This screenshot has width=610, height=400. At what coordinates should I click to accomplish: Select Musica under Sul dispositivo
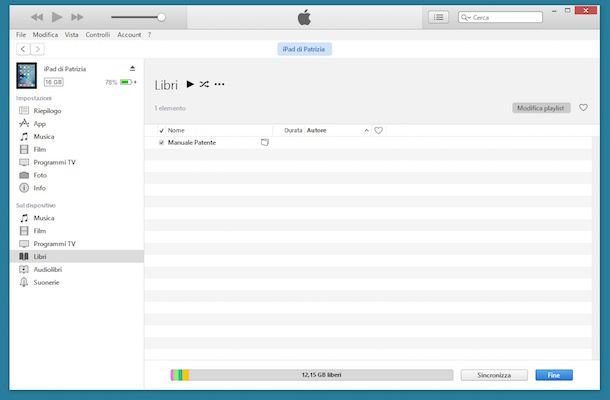(x=44, y=218)
